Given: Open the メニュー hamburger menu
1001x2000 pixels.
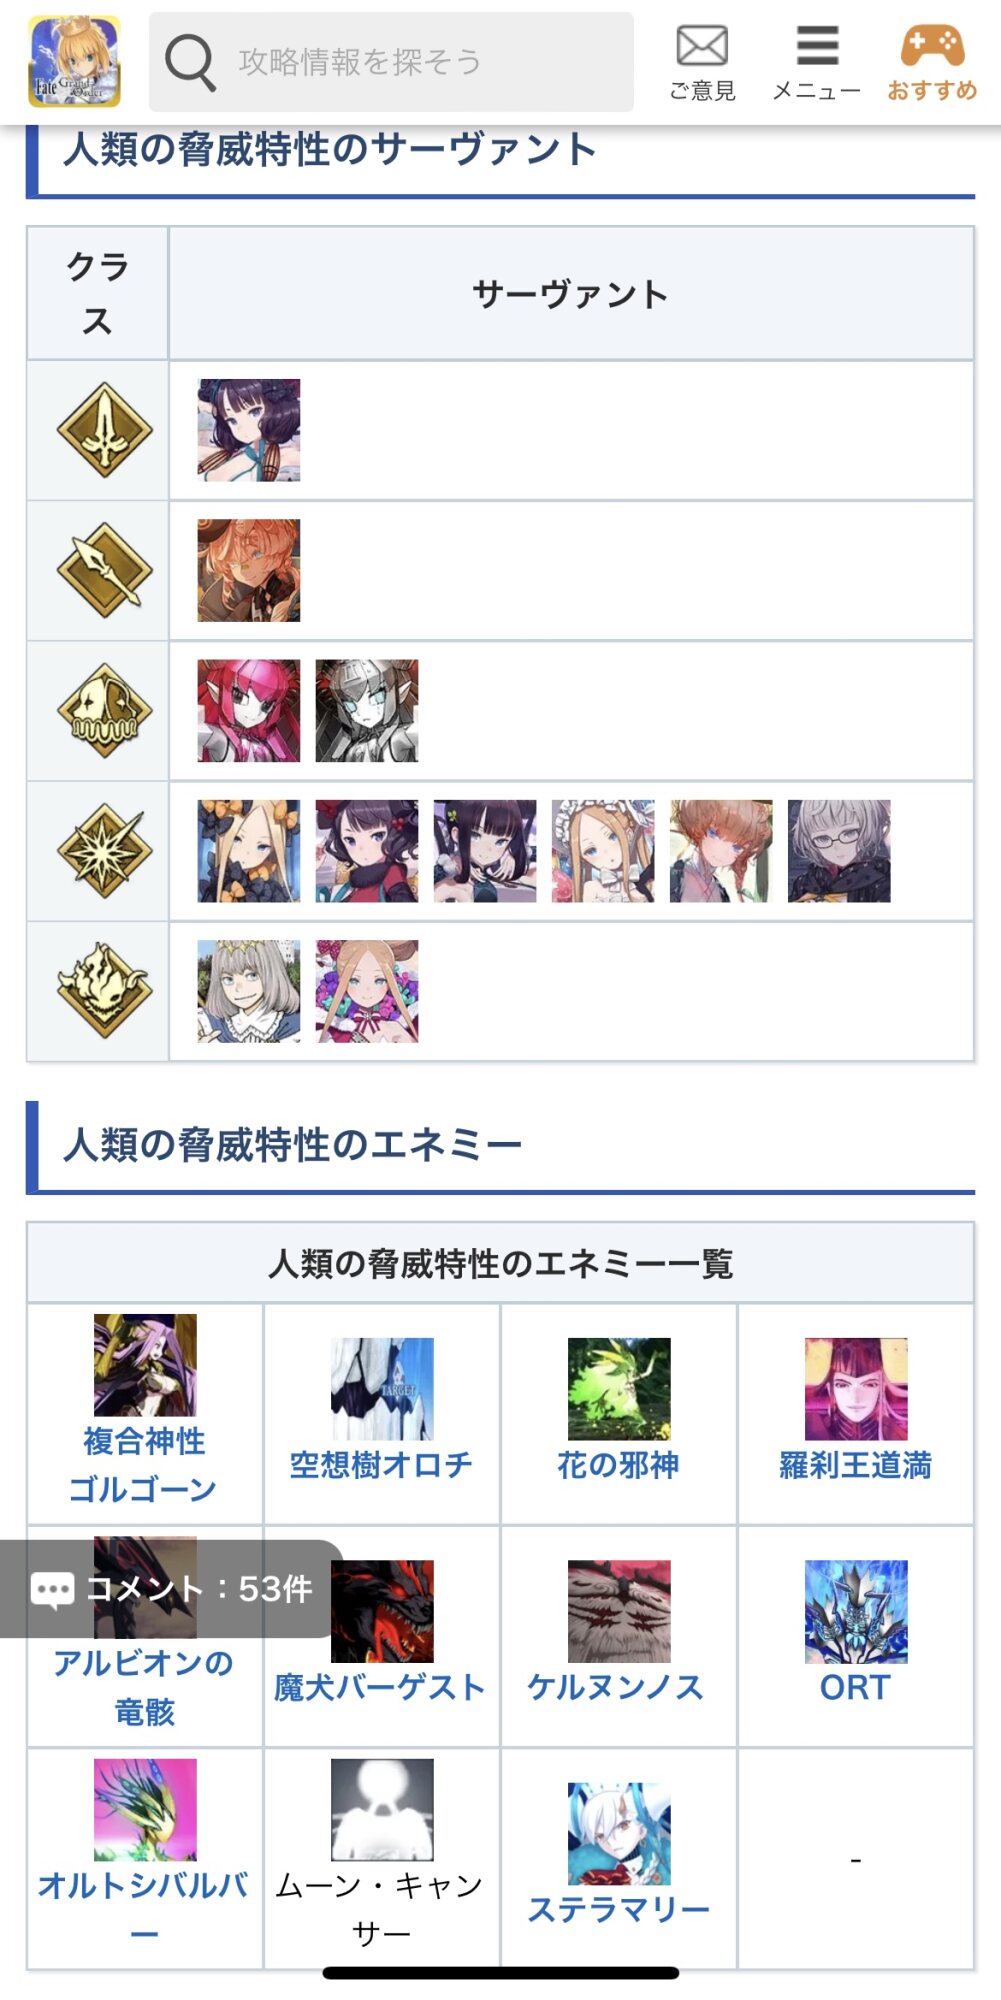Looking at the screenshot, I should pyautogui.click(x=817, y=62).
